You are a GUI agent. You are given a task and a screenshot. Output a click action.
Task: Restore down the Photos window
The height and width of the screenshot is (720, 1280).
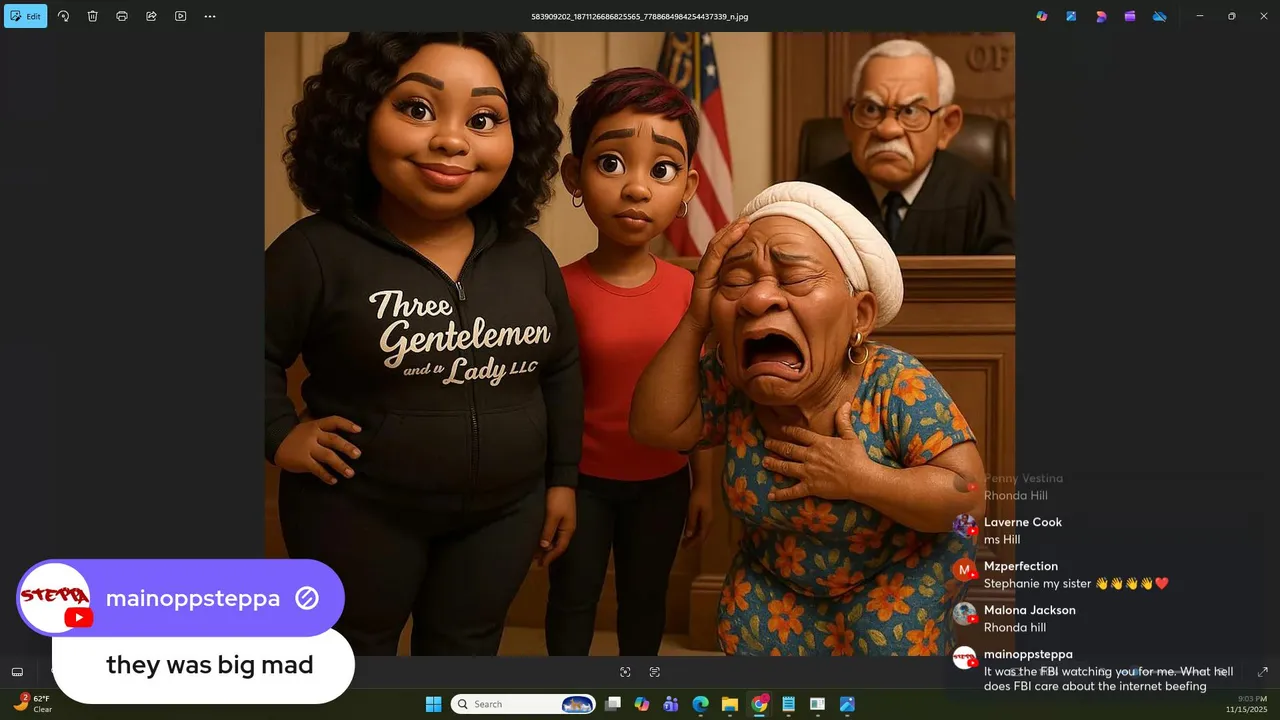pos(1231,16)
